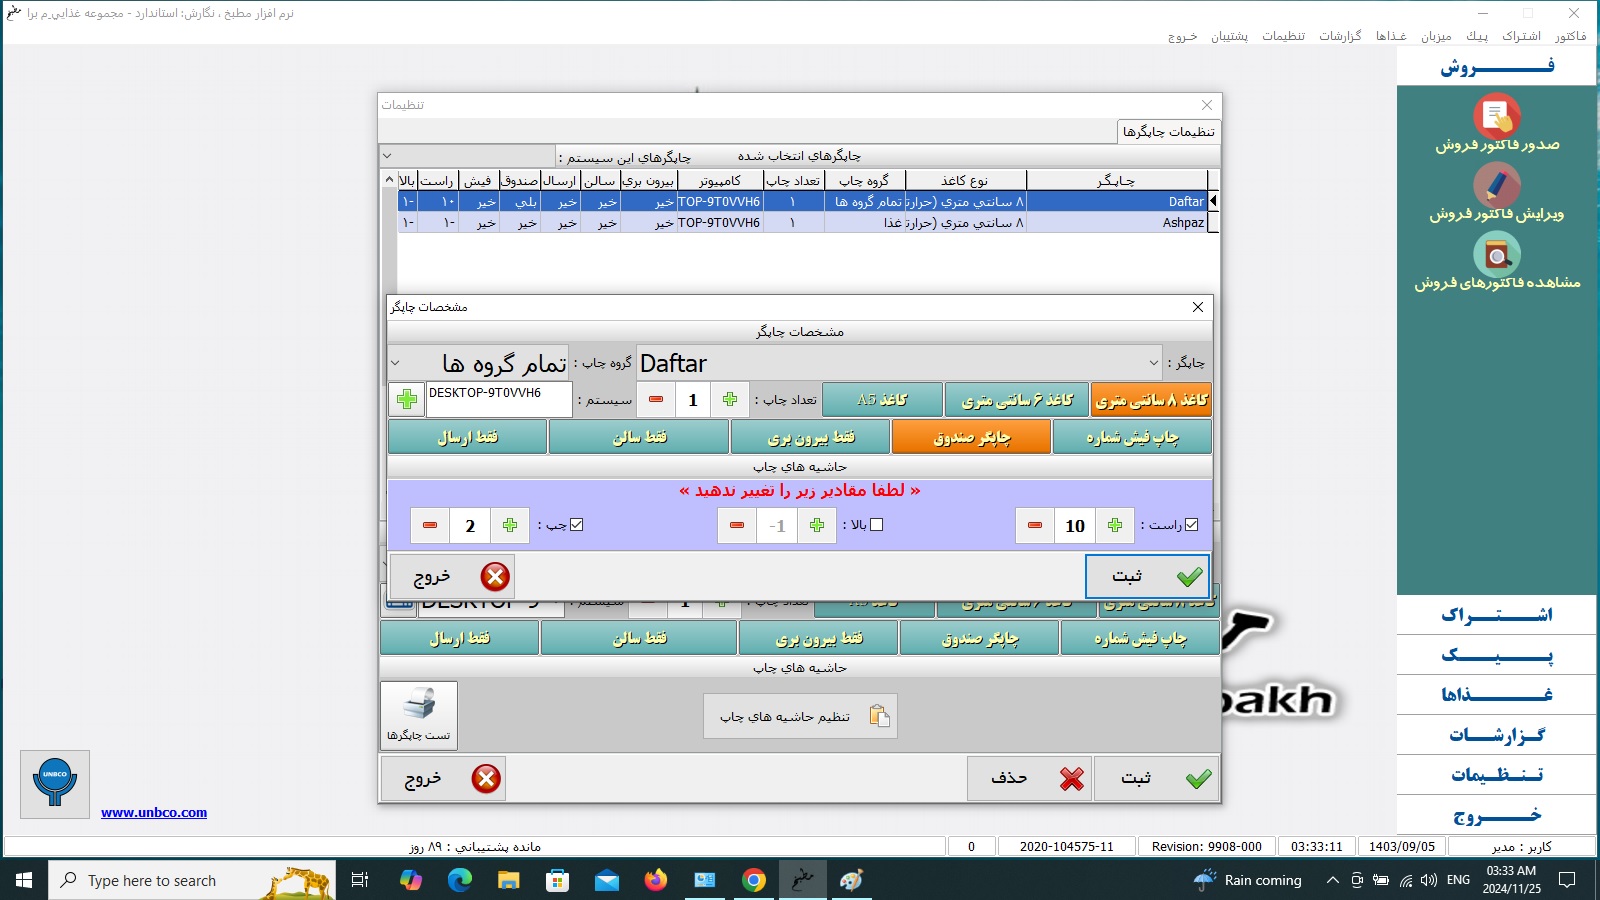Open the اشتراک menu

(1521, 36)
